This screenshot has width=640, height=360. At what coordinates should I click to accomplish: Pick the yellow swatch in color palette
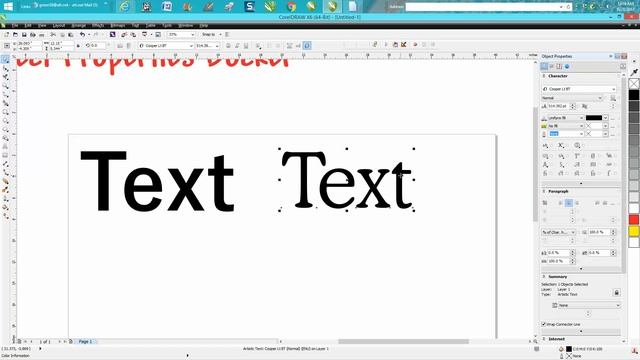[x=634, y=231]
